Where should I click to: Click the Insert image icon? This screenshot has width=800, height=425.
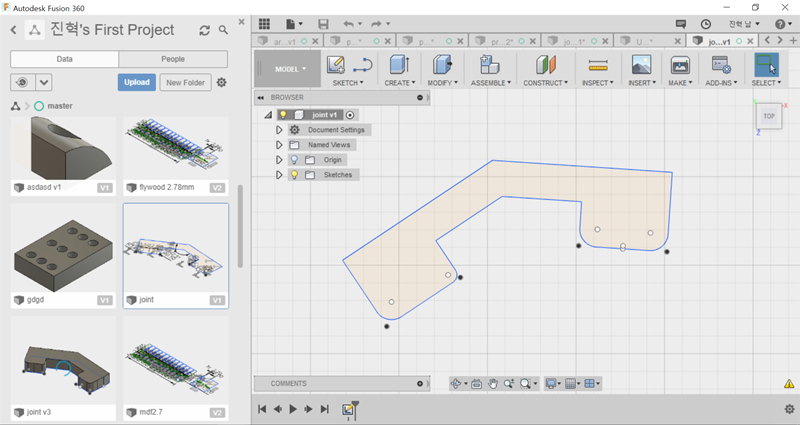641,65
